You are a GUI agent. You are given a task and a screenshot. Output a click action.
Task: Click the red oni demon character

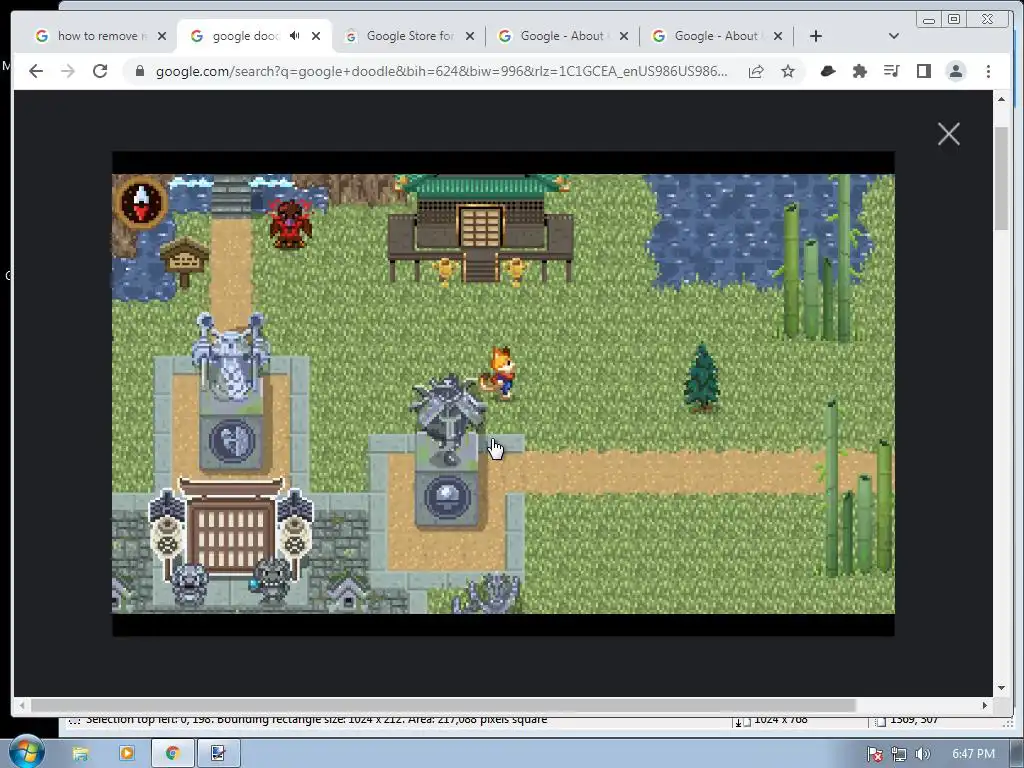(x=291, y=223)
